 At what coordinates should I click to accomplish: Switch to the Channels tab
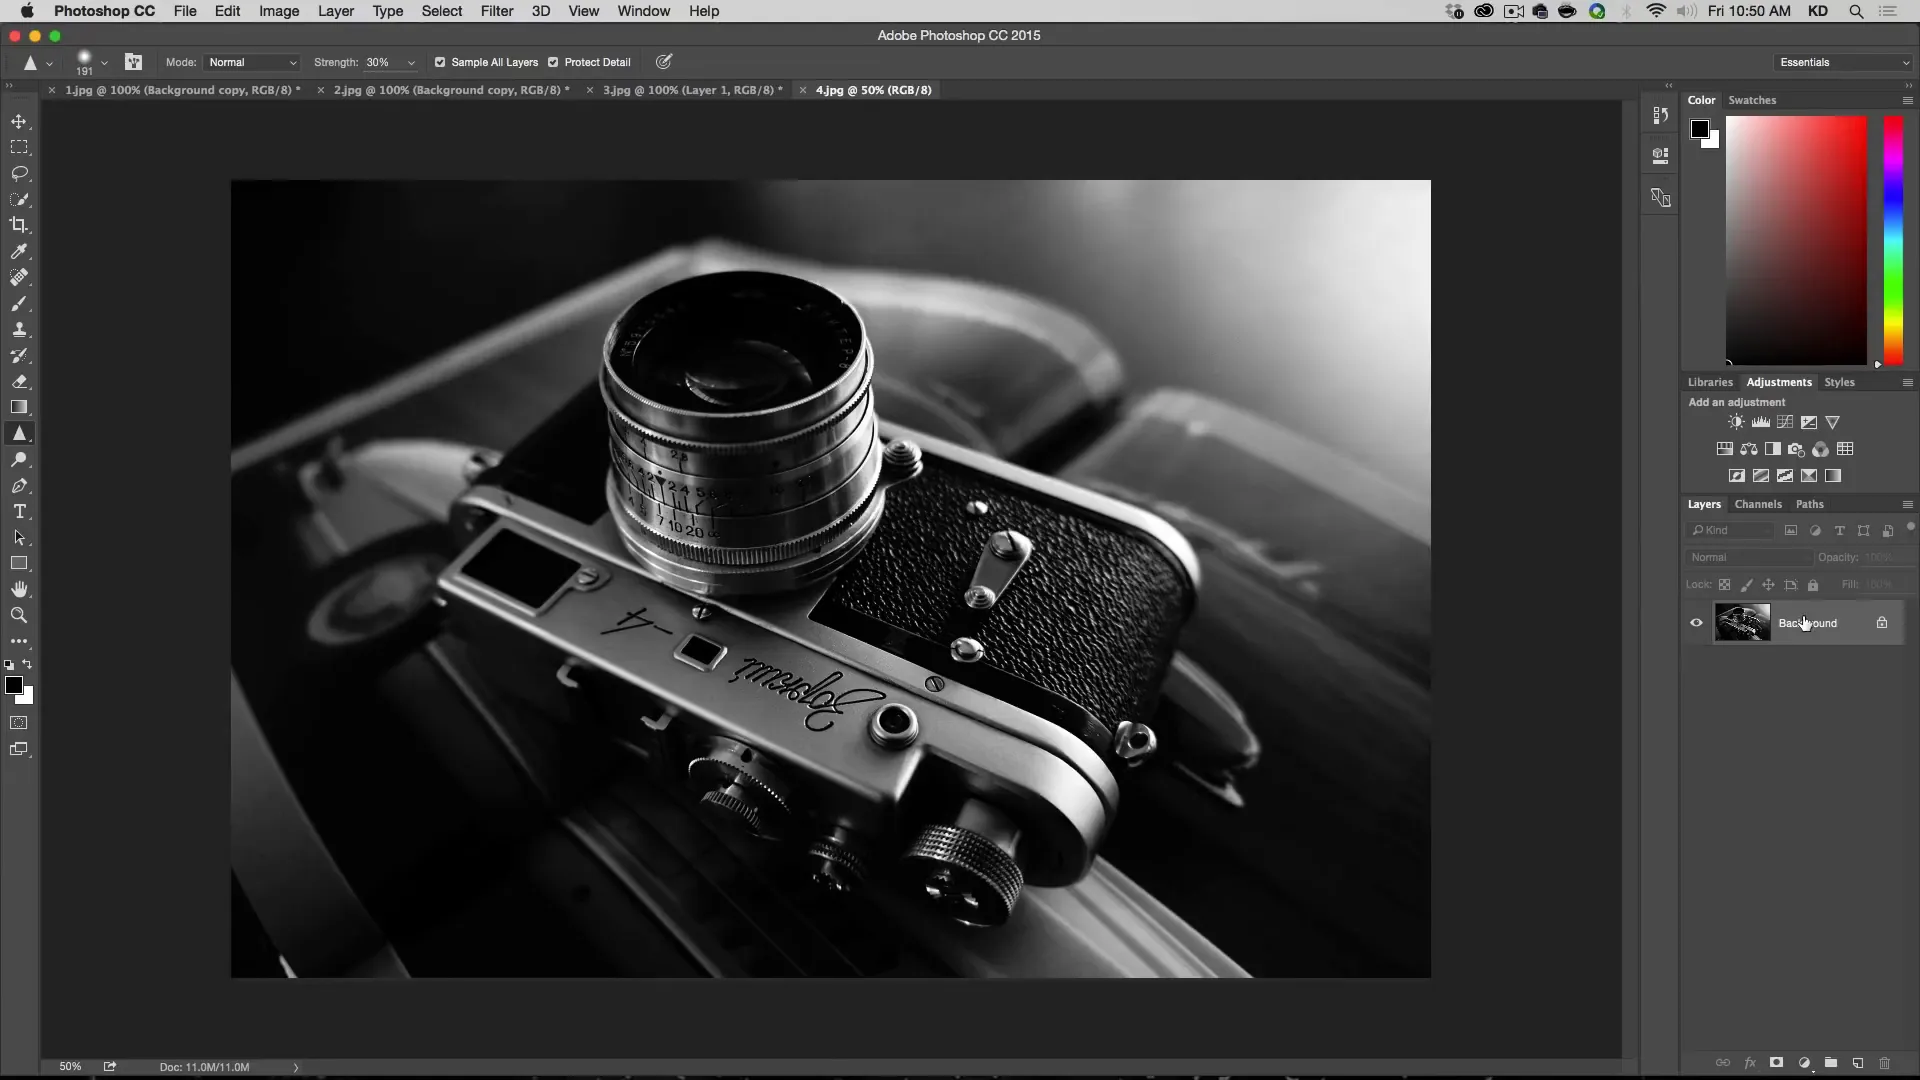(x=1758, y=504)
